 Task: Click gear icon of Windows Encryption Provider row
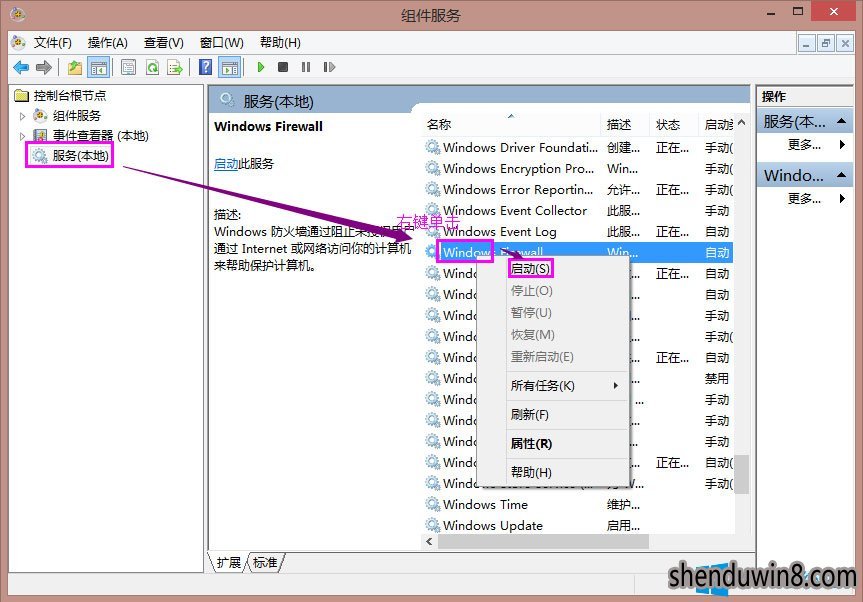(433, 168)
